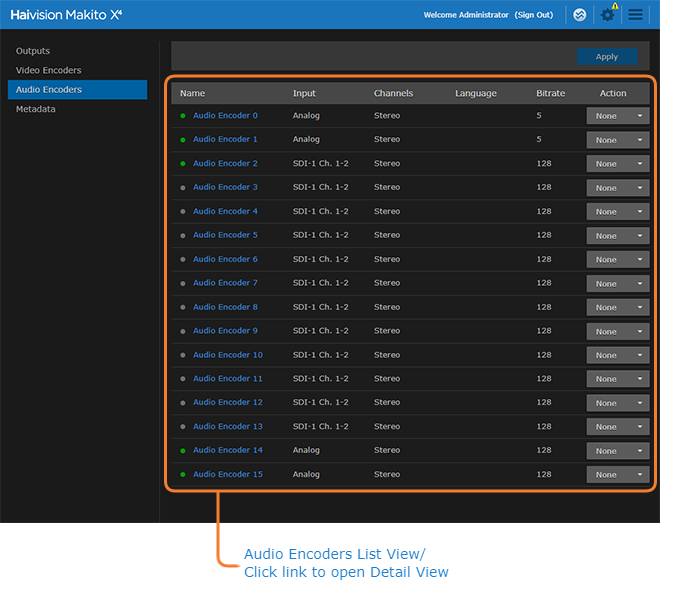
Task: Open the streaming status icon in header
Action: pos(578,15)
